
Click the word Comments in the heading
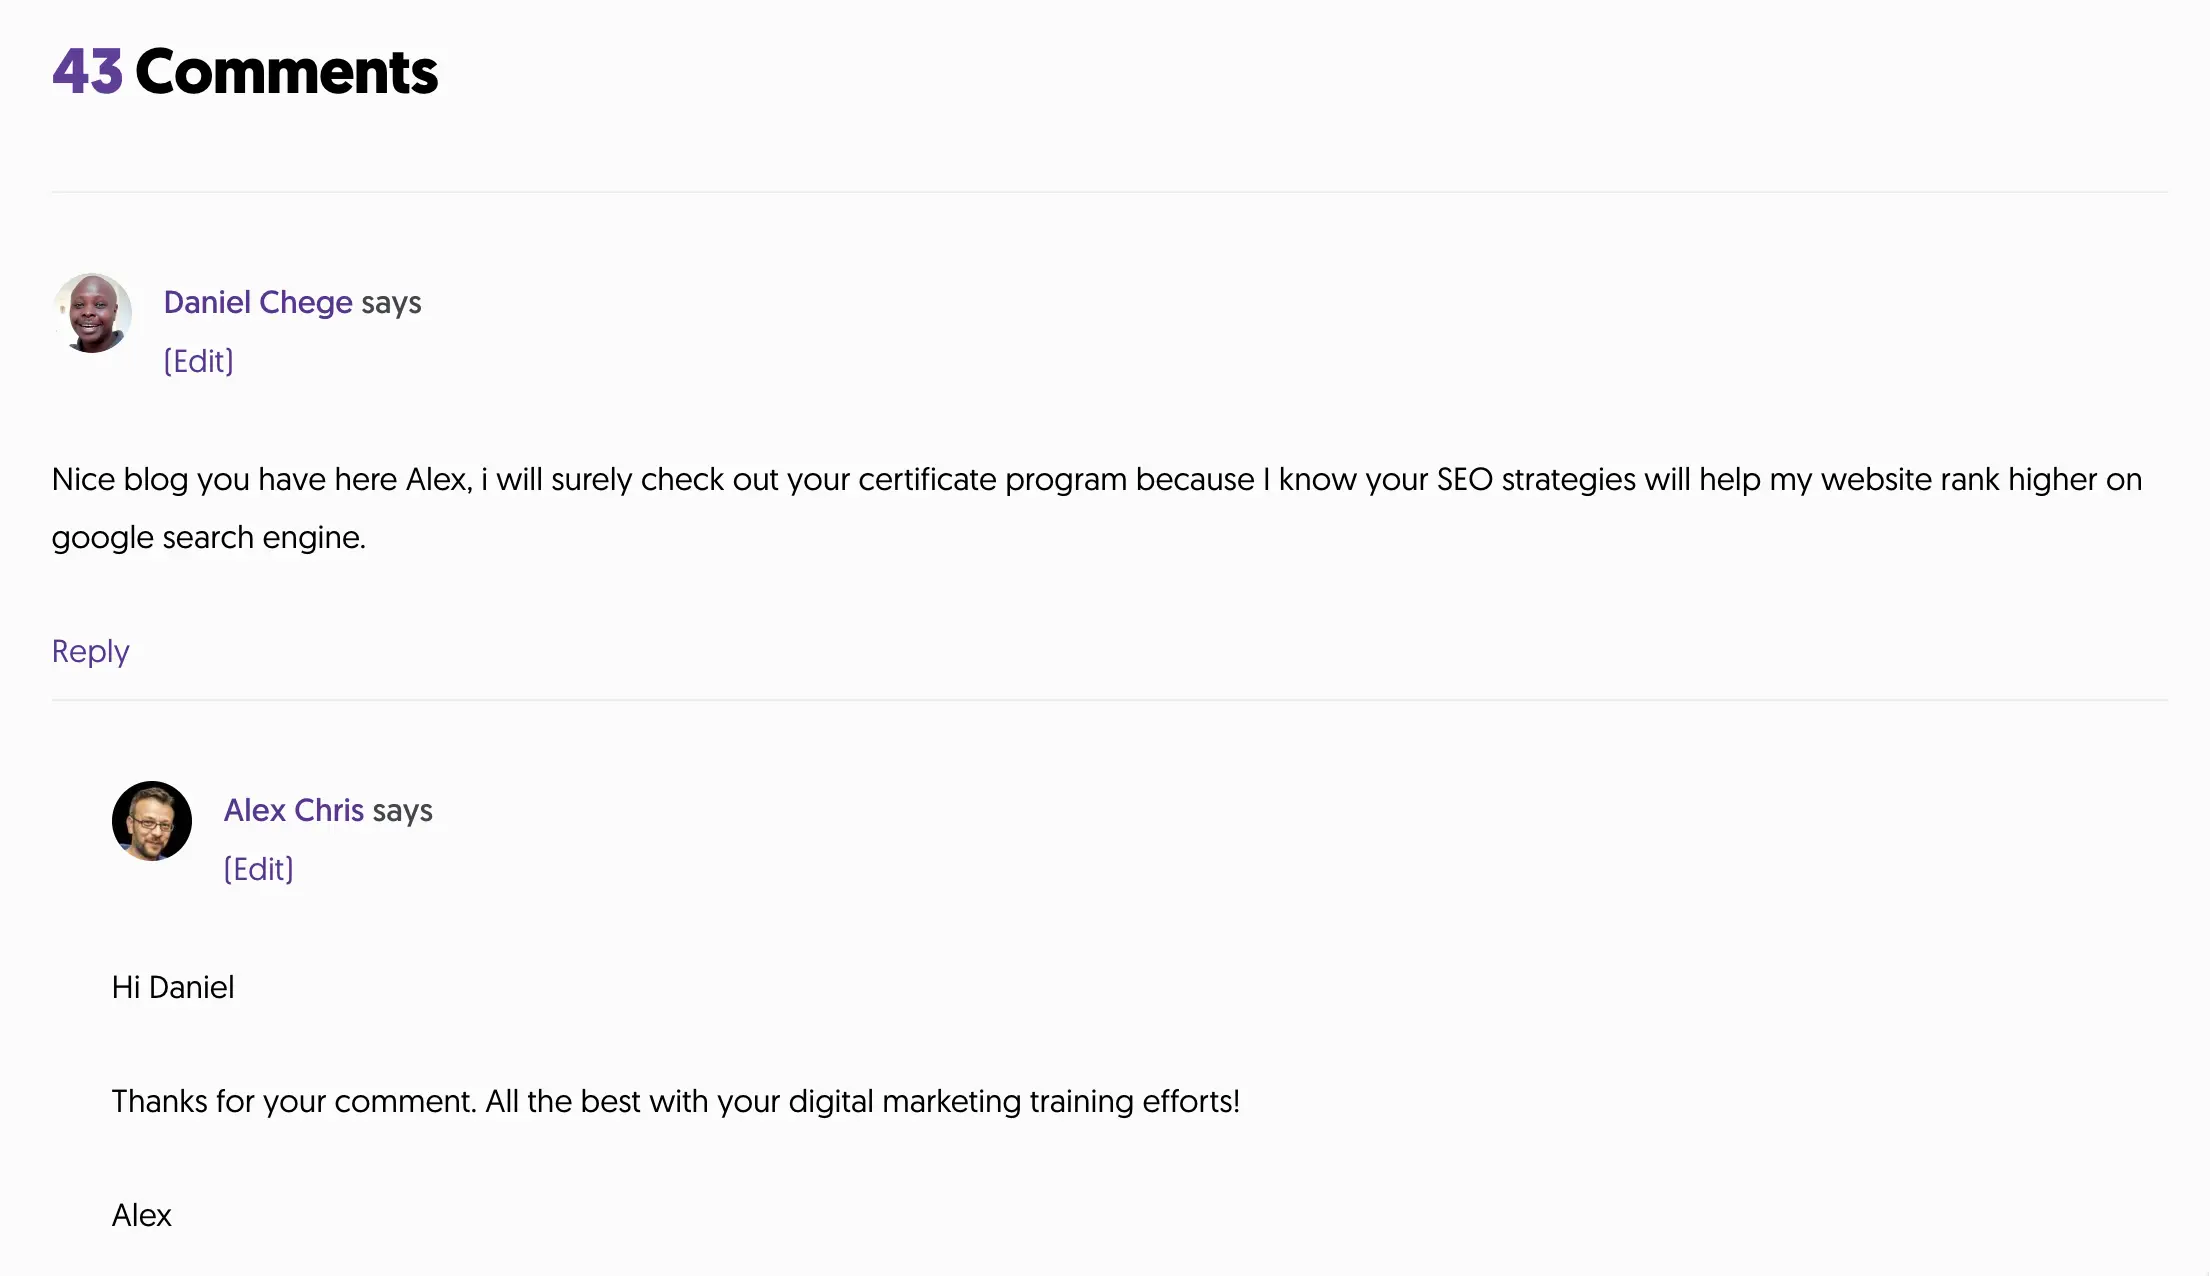pyautogui.click(x=286, y=72)
